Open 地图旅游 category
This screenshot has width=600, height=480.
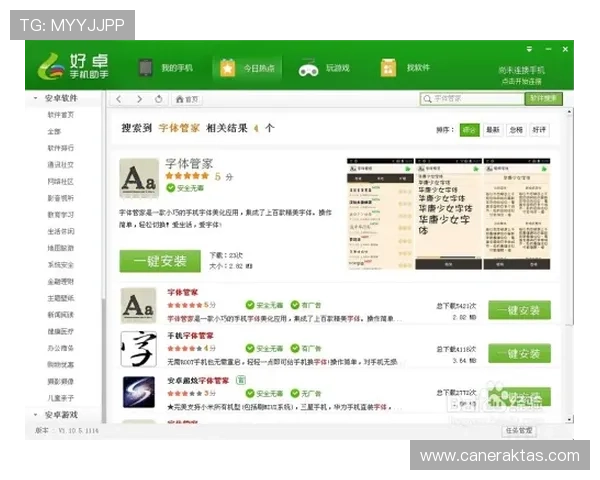click(x=60, y=248)
